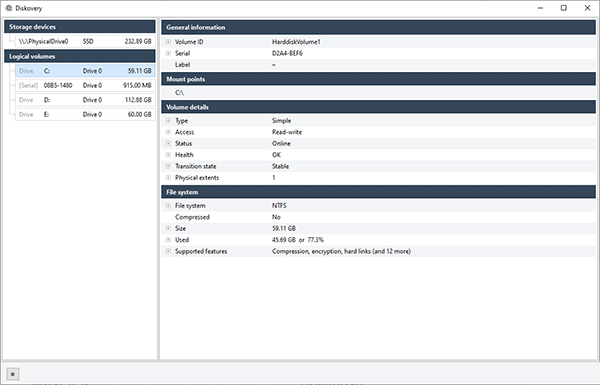
Task: Click the C:\ mount point entry
Action: (x=179, y=93)
